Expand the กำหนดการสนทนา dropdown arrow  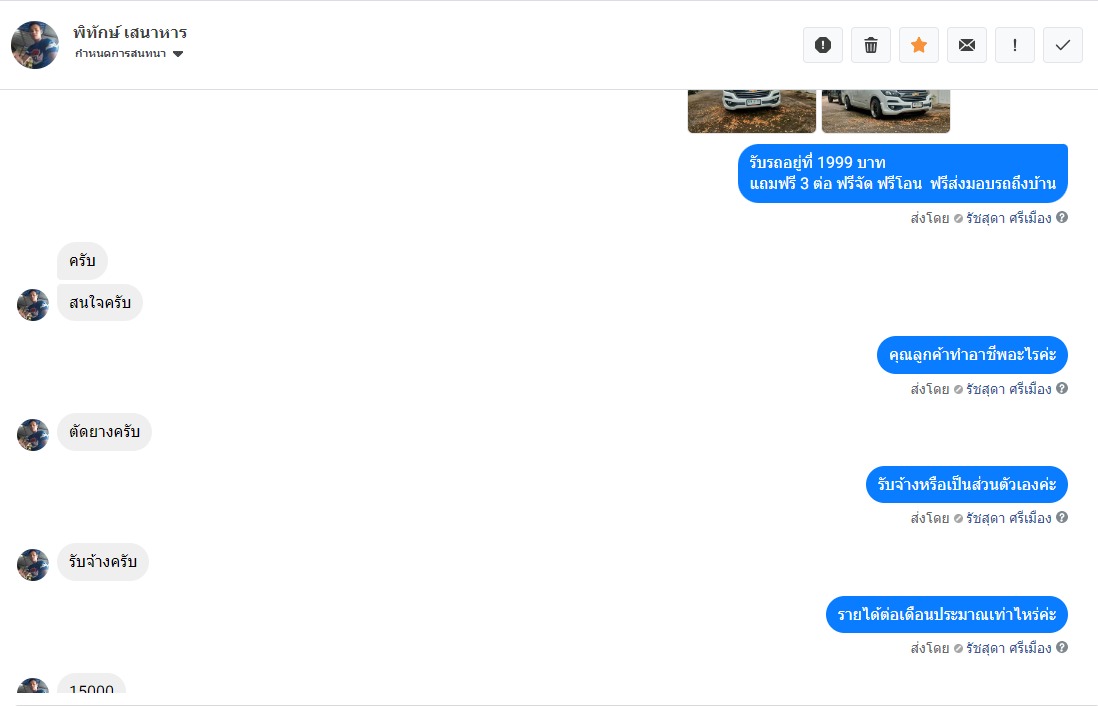tap(178, 54)
